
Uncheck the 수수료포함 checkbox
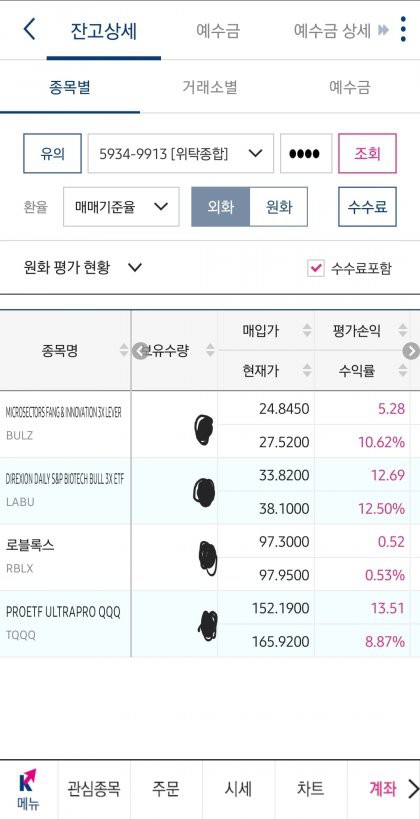pyautogui.click(x=316, y=268)
